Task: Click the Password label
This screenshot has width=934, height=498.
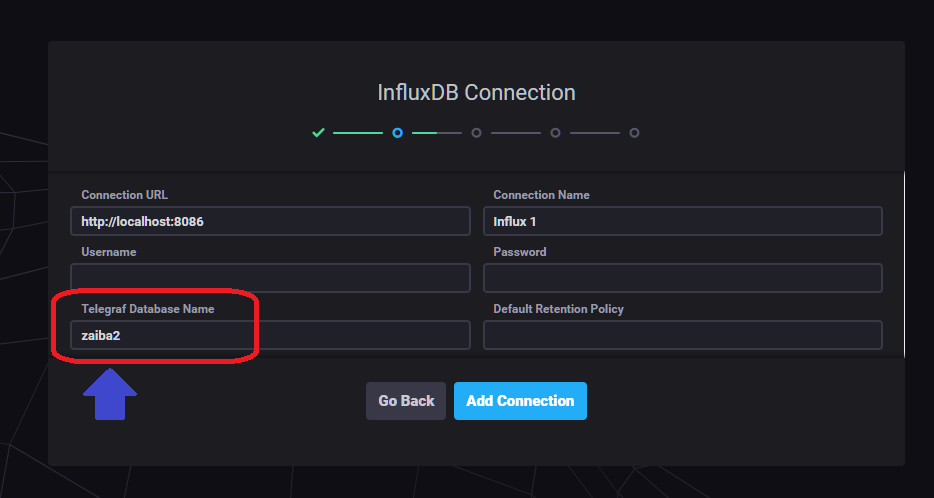Action: [x=520, y=252]
